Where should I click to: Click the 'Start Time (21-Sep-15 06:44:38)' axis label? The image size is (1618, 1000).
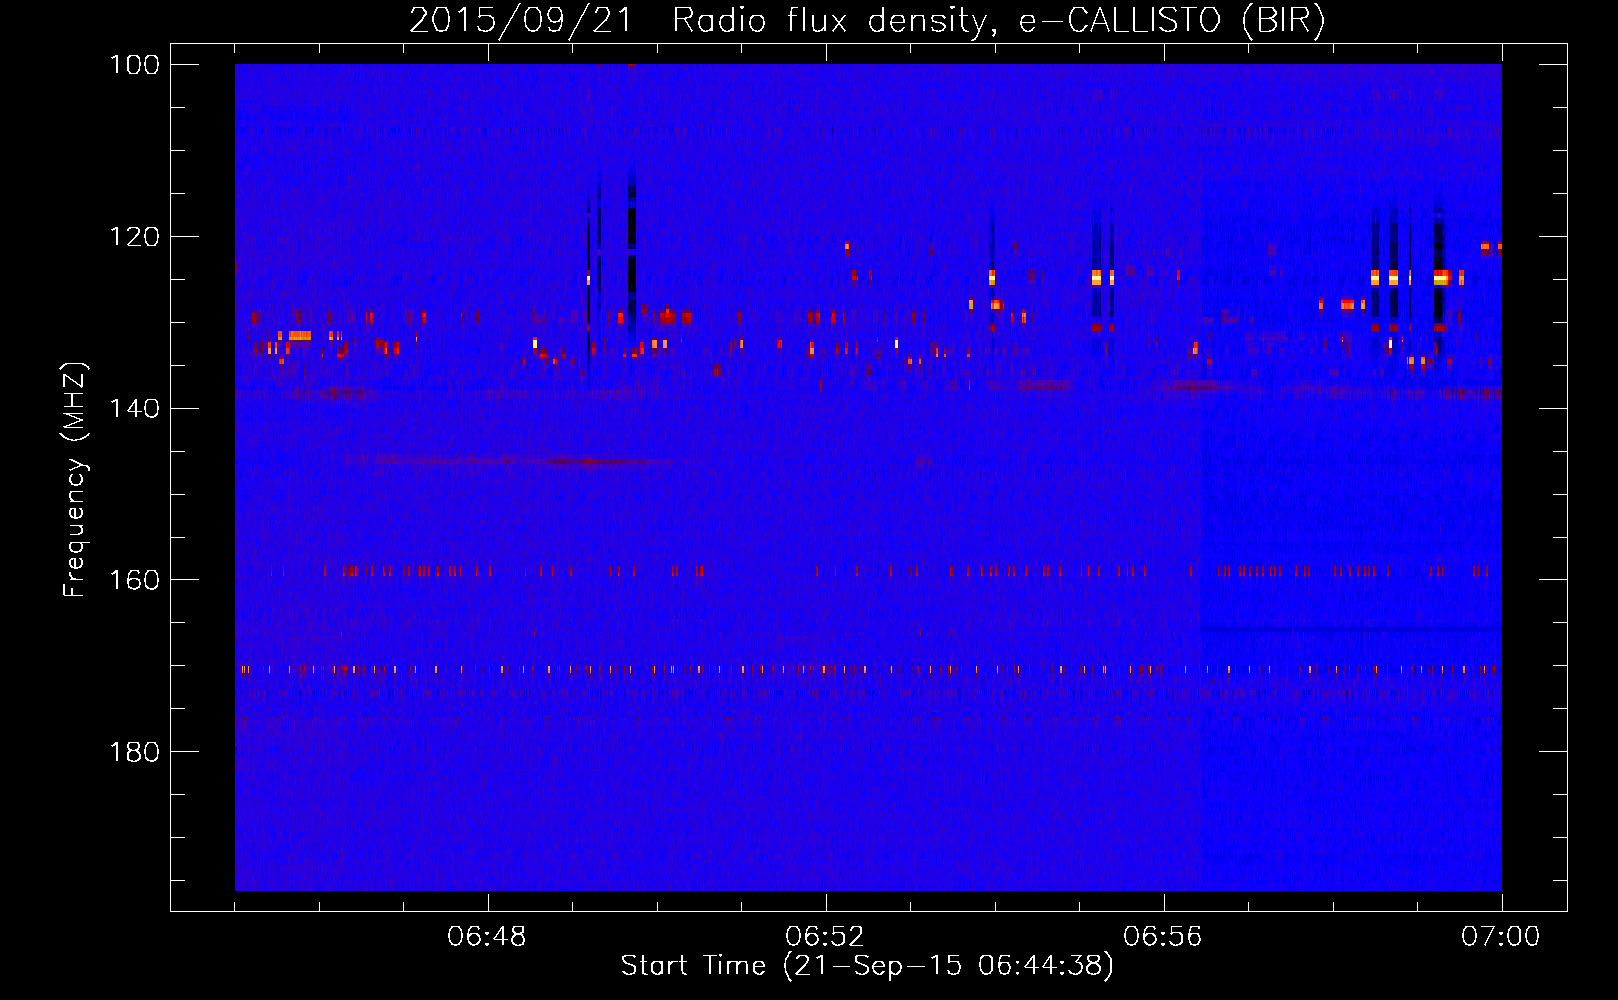(867, 966)
